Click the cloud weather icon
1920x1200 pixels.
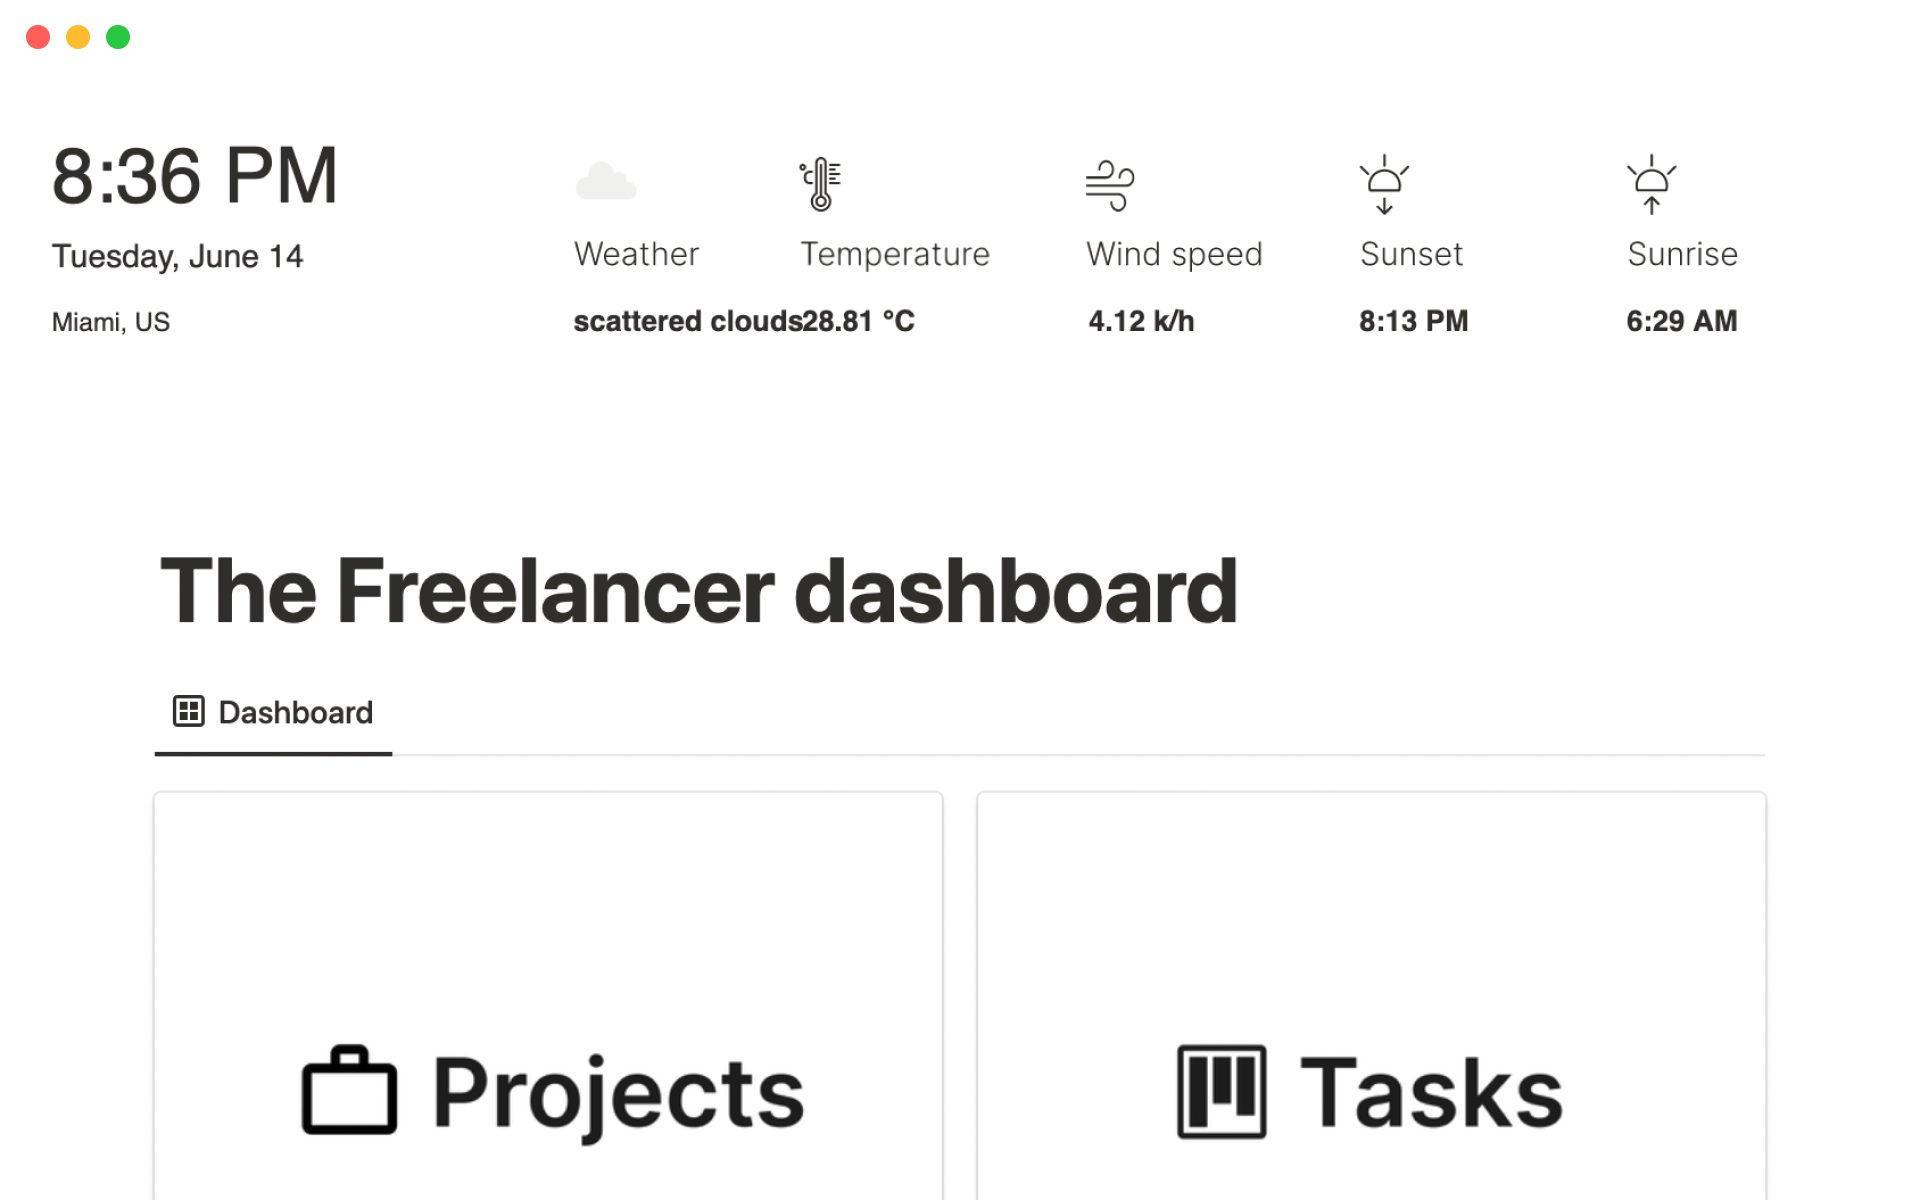point(606,182)
